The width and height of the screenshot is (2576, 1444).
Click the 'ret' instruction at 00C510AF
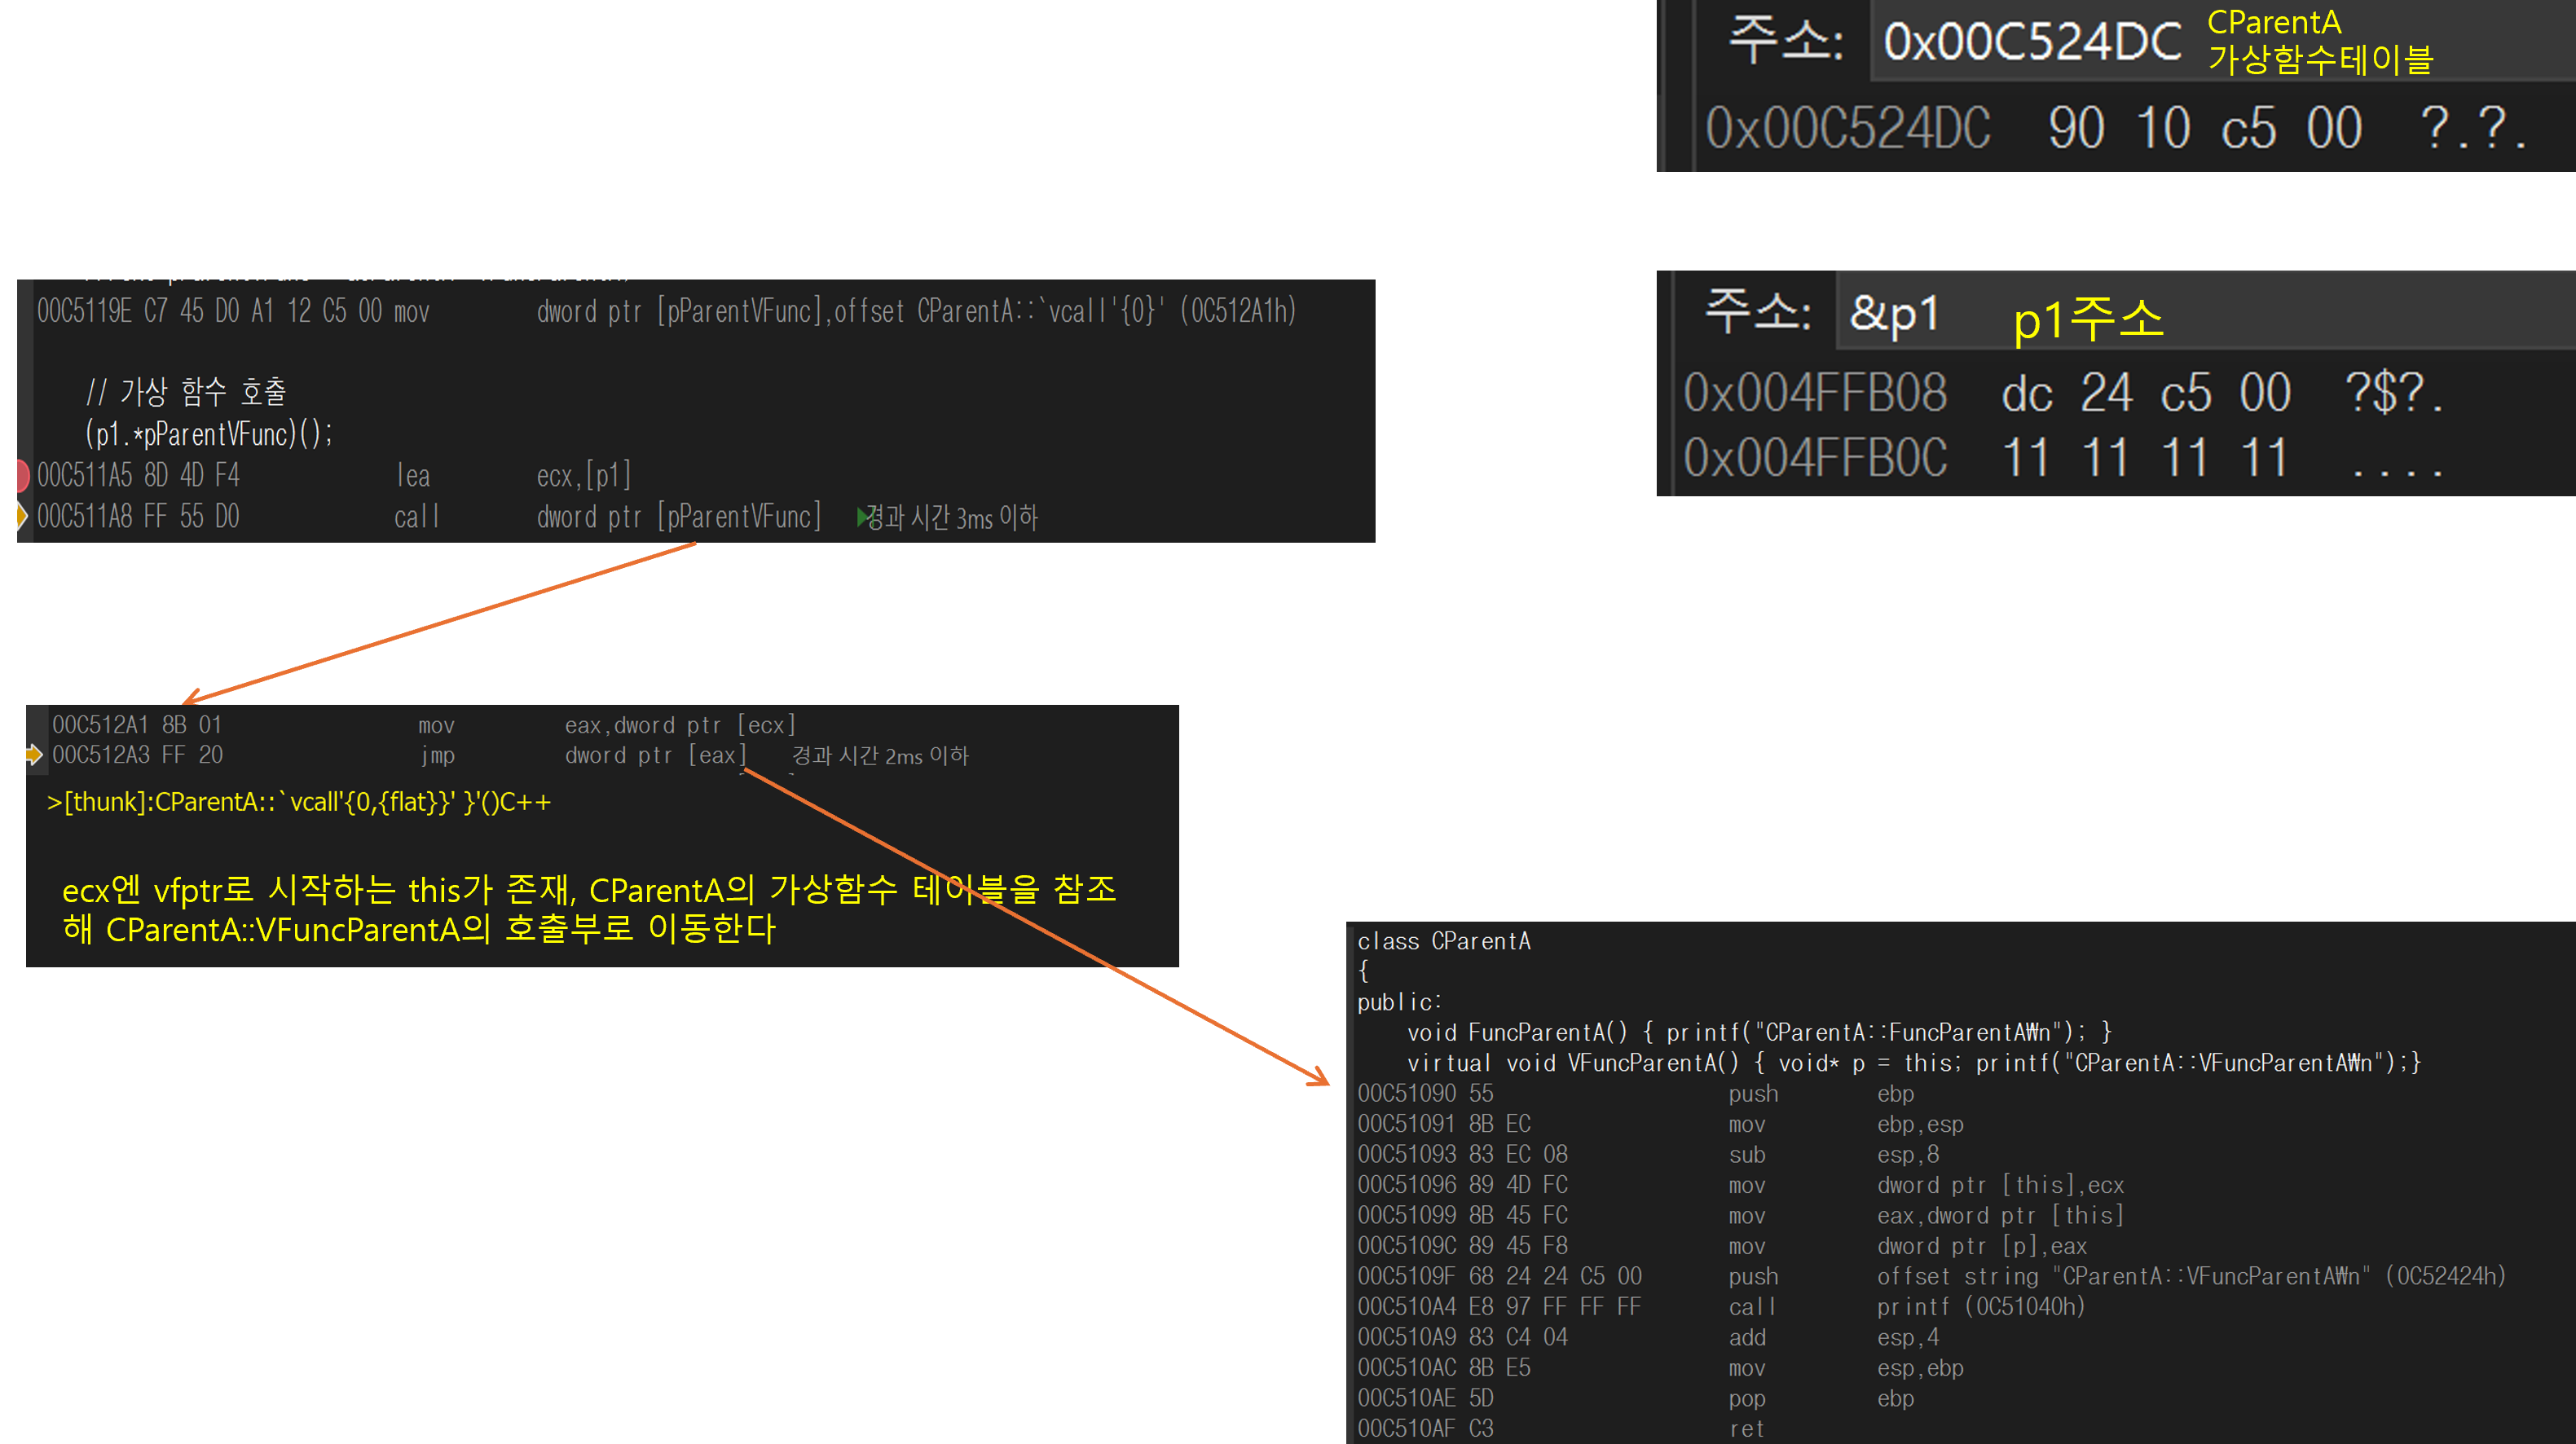pyautogui.click(x=1745, y=1429)
